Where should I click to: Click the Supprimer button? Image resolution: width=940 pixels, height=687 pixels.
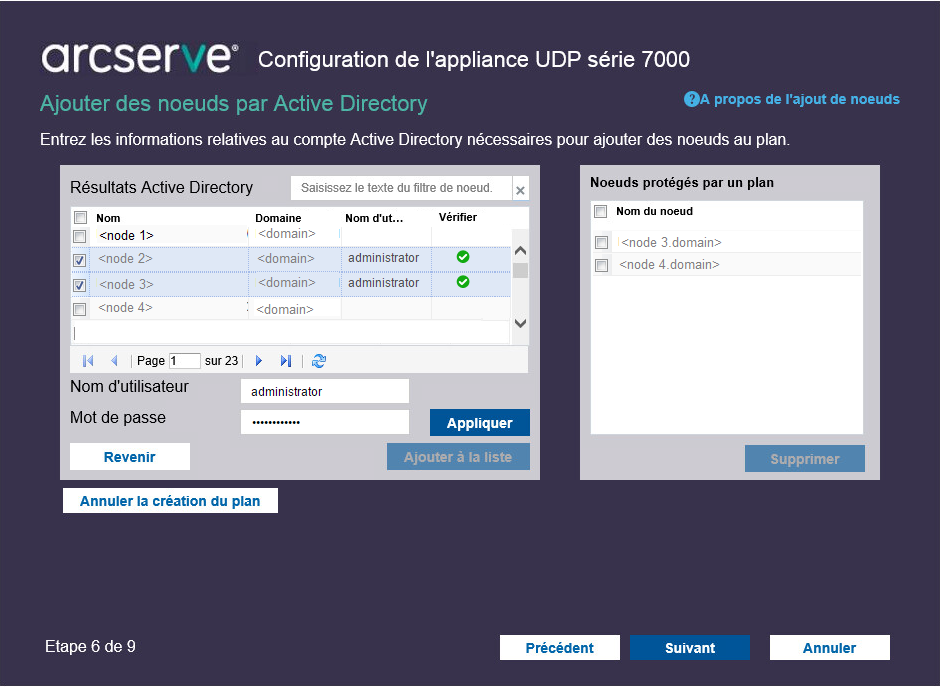point(805,459)
